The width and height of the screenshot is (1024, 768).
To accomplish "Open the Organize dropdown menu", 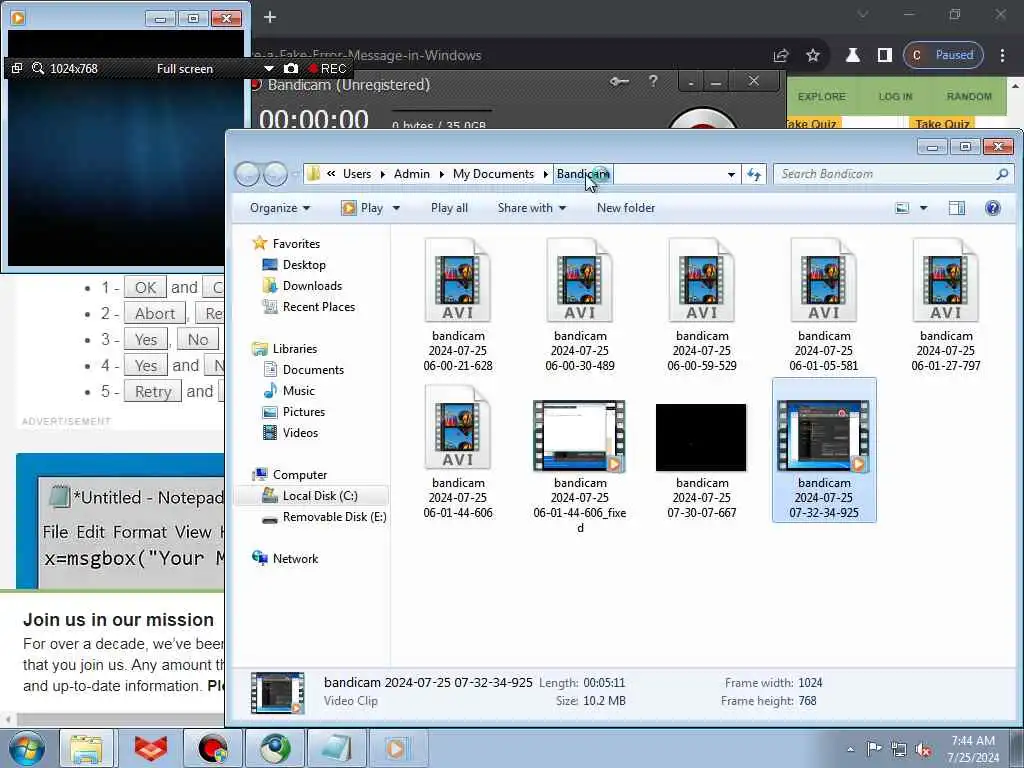I will (280, 208).
